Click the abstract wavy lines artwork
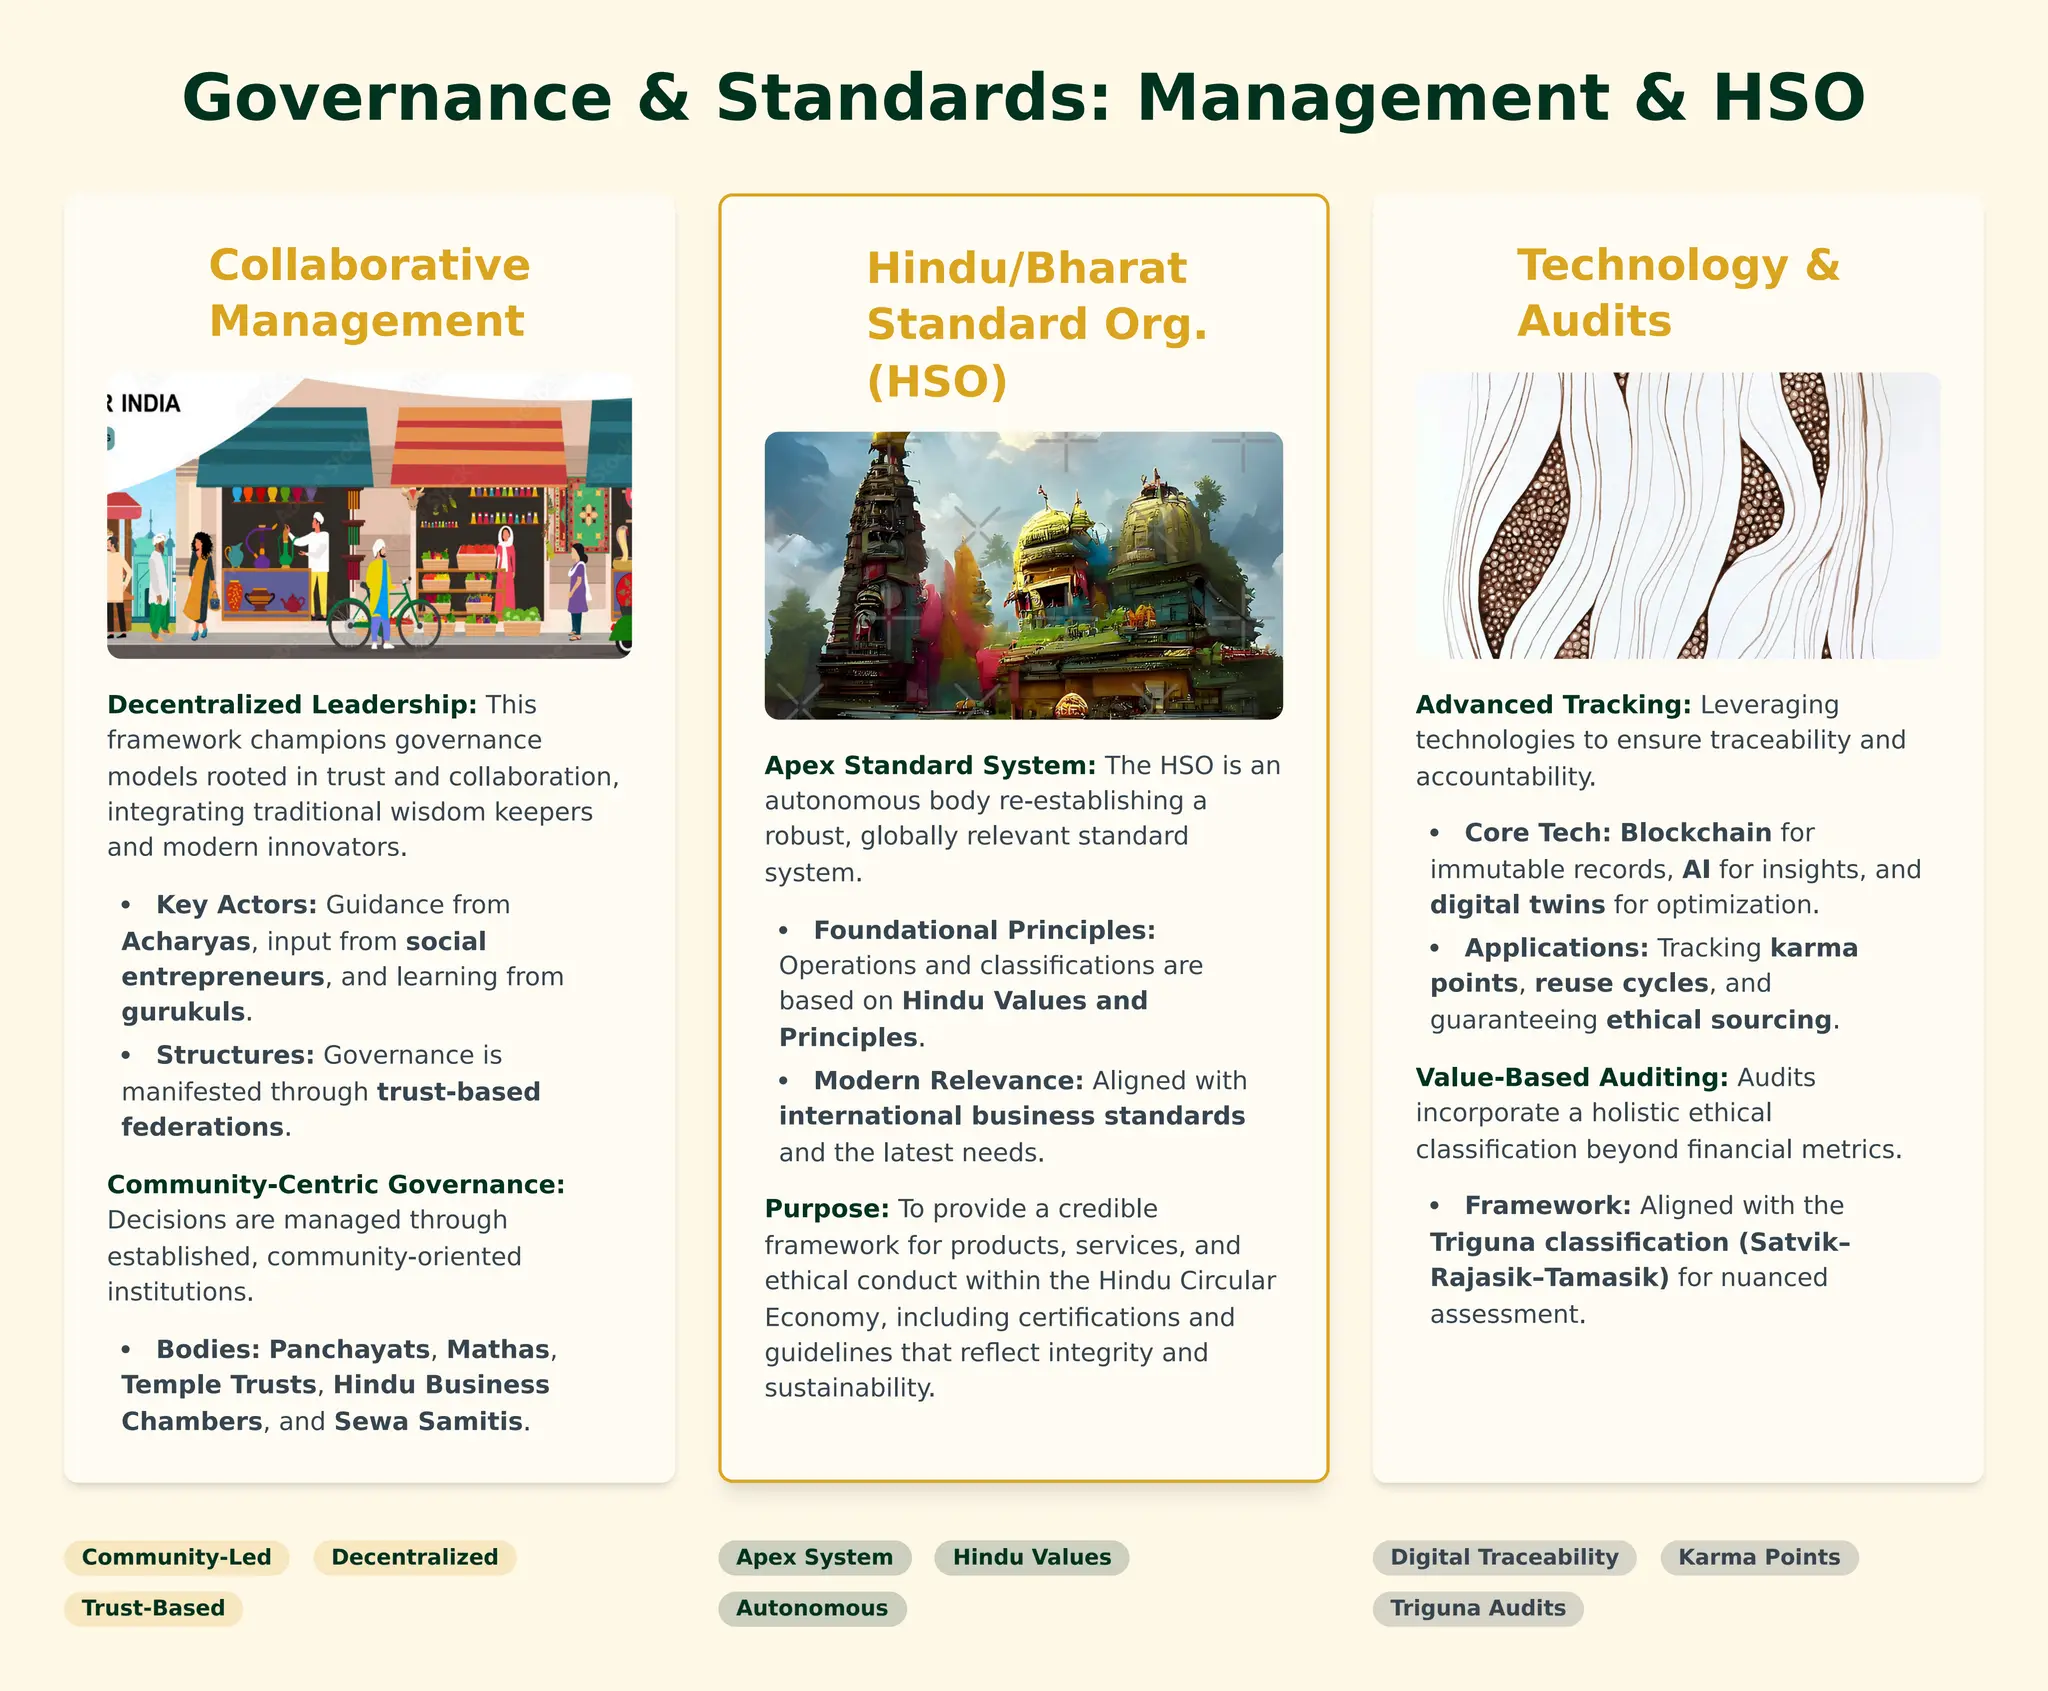Viewport: 2048px width, 1691px height. [1677, 515]
